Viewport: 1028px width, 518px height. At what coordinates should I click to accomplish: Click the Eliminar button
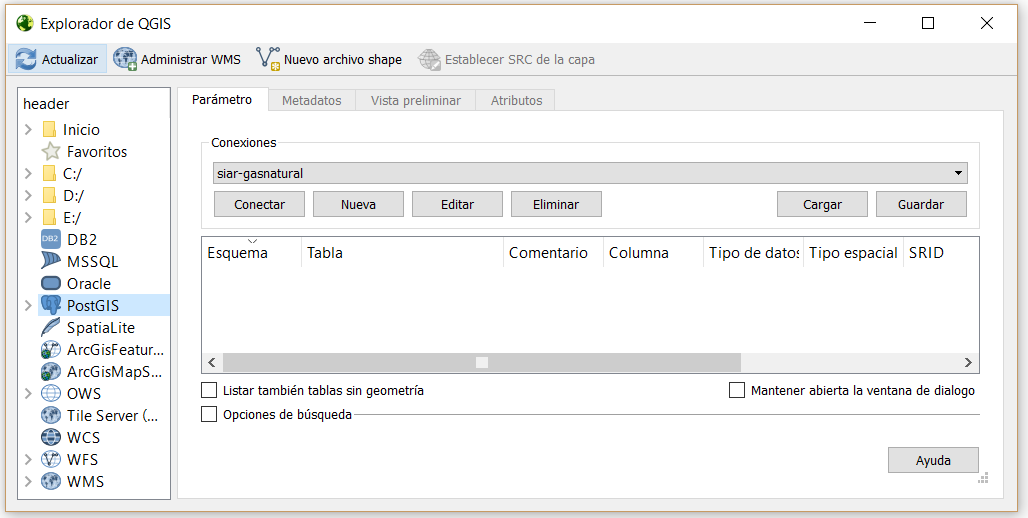coord(557,205)
